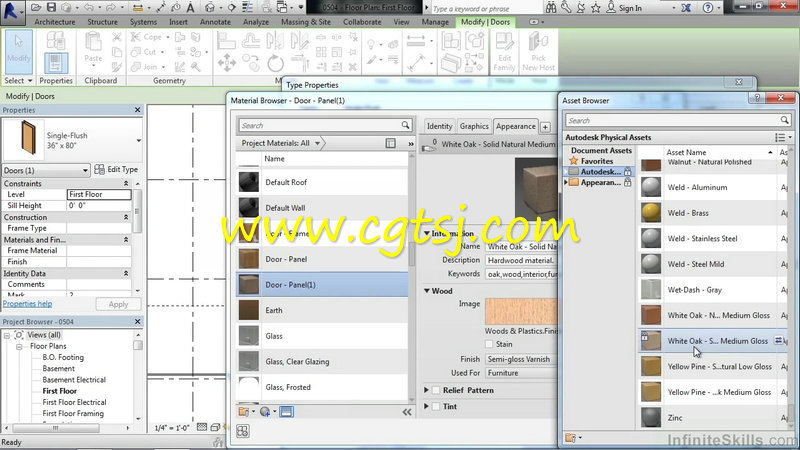
Task: Click the Help question mark icon
Action: click(708, 8)
